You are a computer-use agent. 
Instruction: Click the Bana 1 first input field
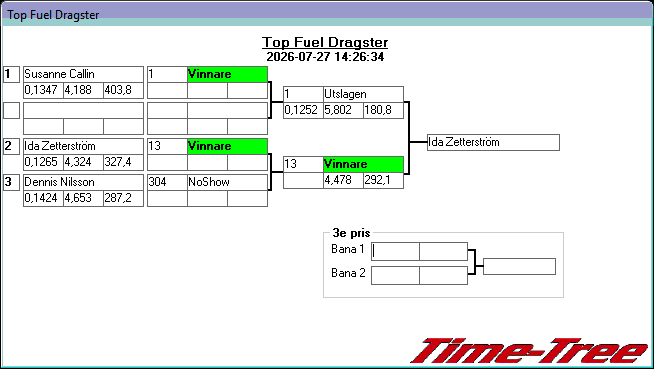395,251
